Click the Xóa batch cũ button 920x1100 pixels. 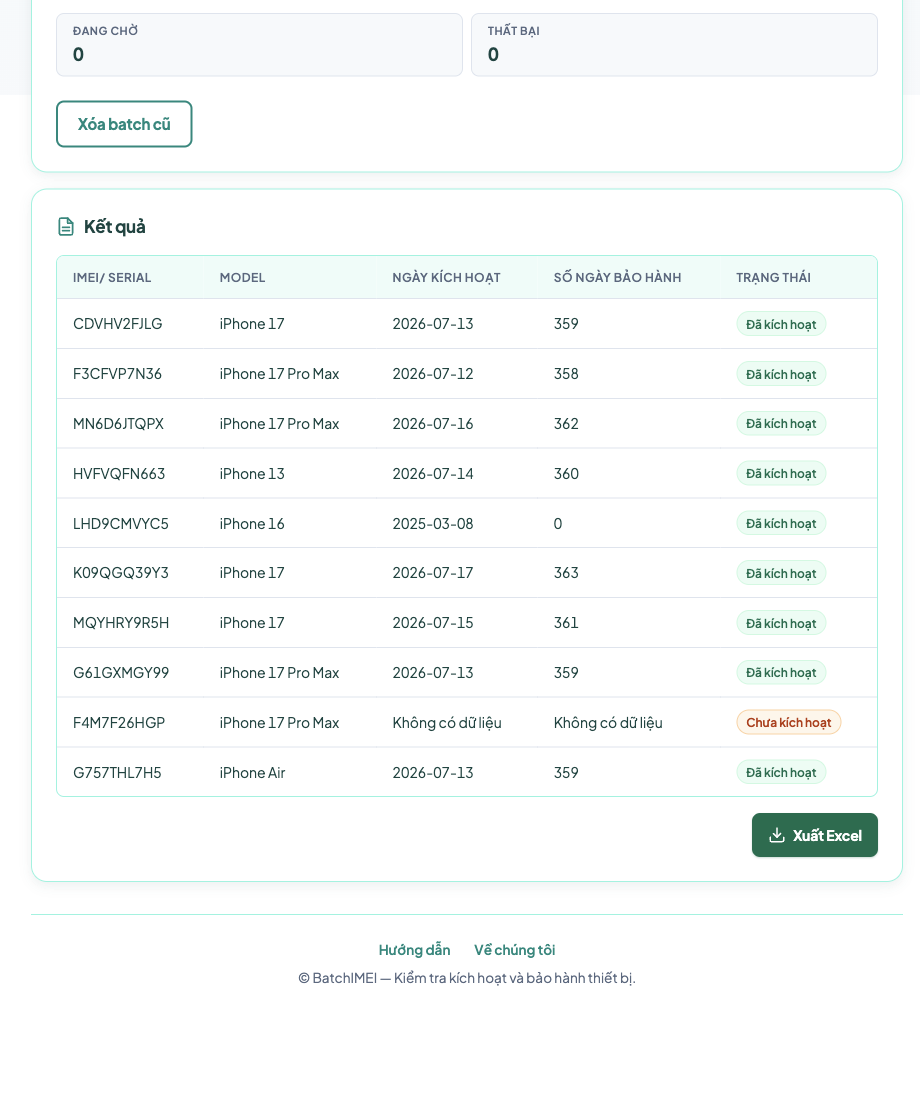pos(124,124)
